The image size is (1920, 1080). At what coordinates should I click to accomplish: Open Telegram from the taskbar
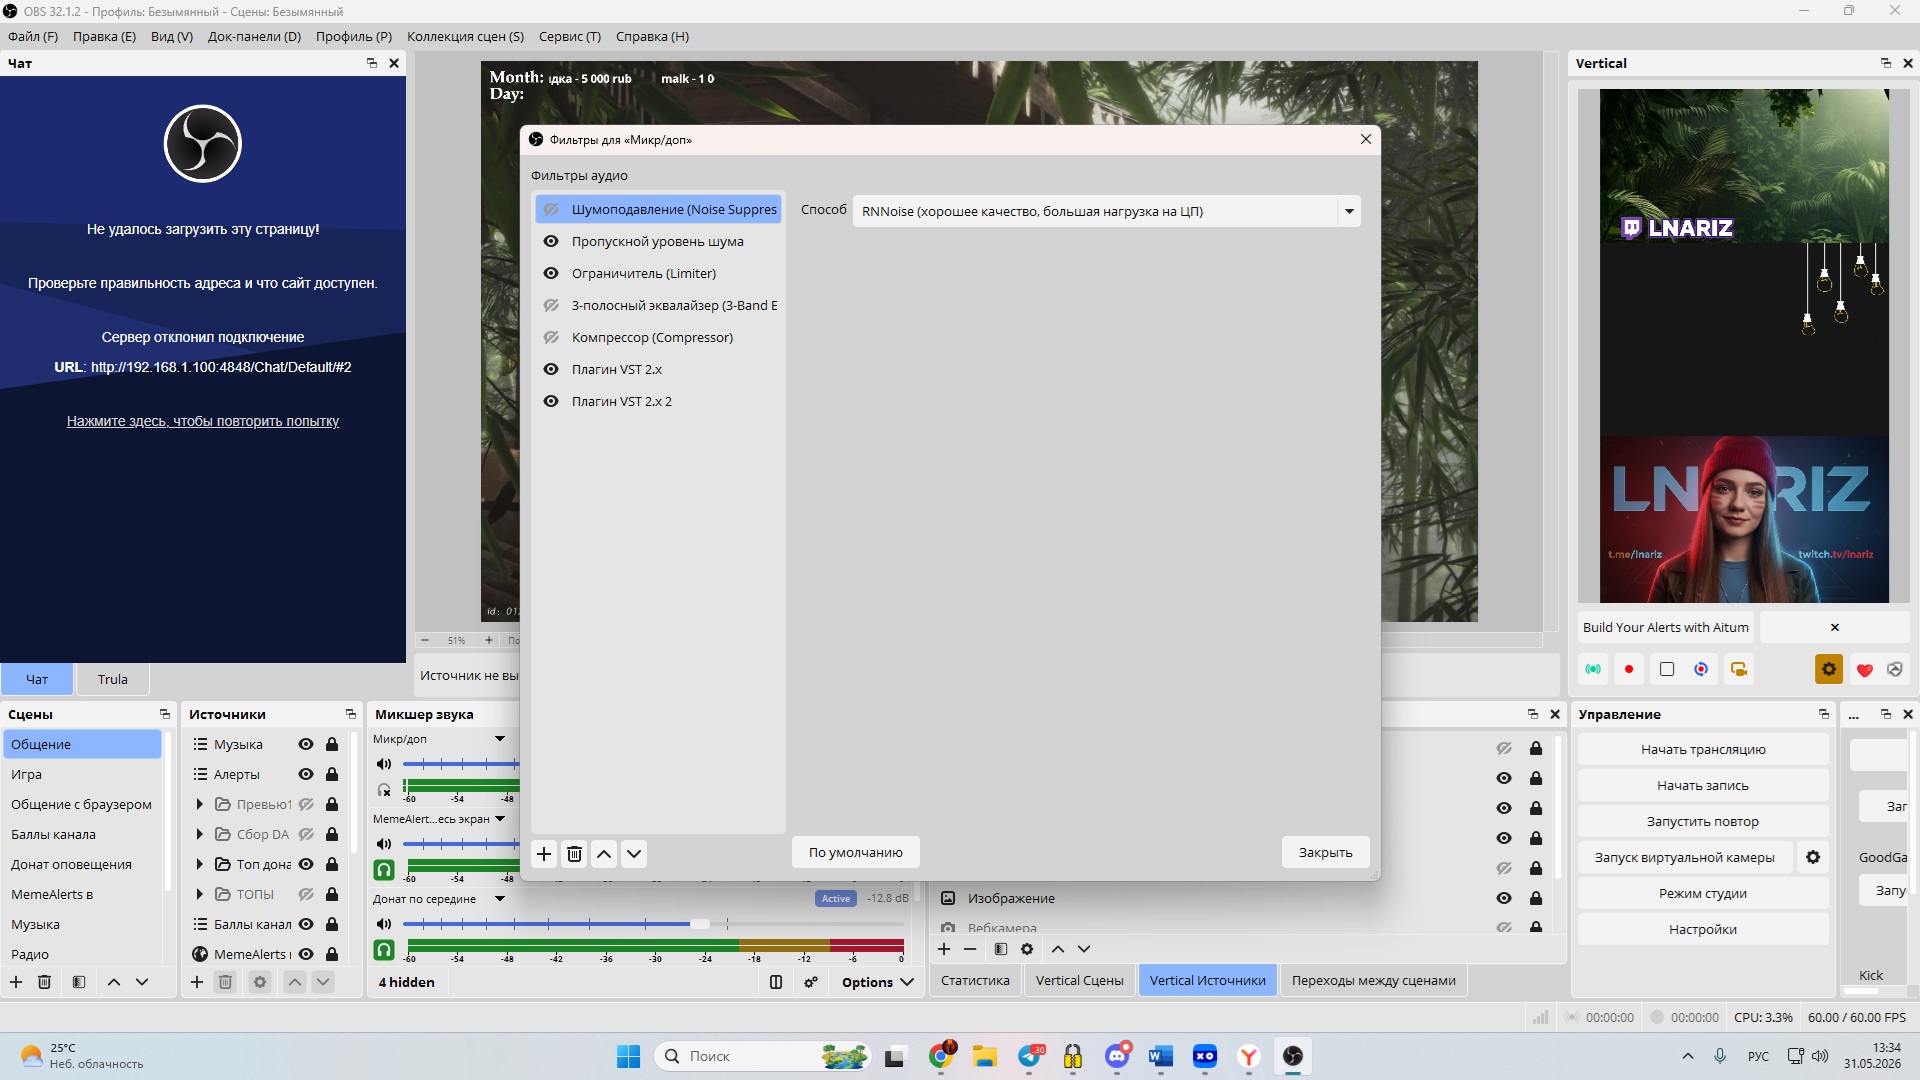click(1031, 1056)
